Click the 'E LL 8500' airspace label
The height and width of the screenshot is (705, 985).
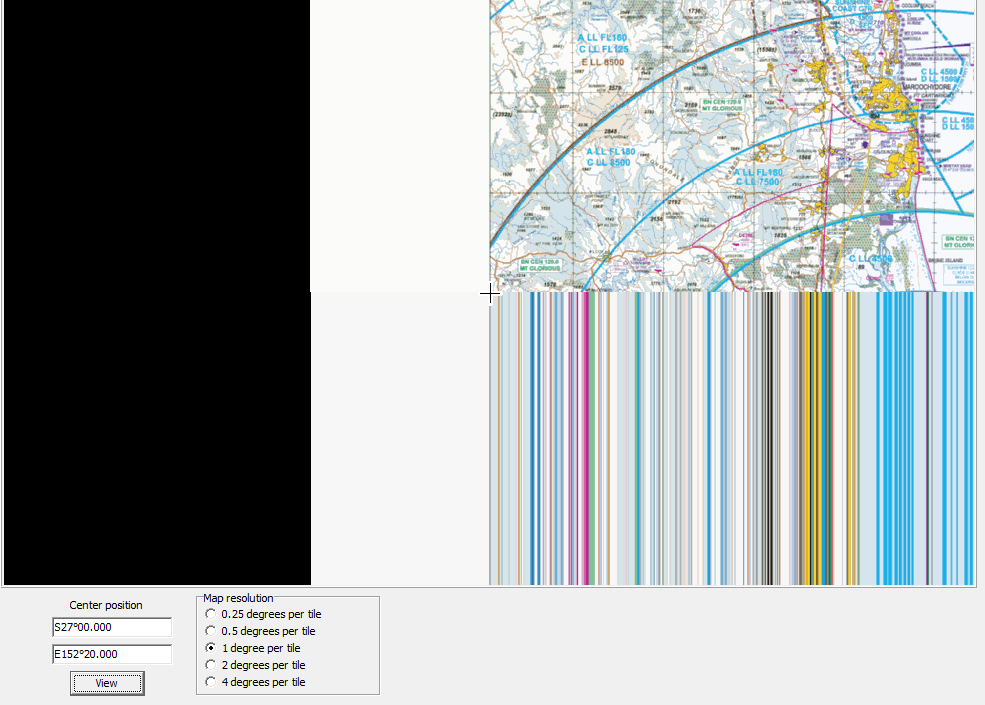pos(602,62)
